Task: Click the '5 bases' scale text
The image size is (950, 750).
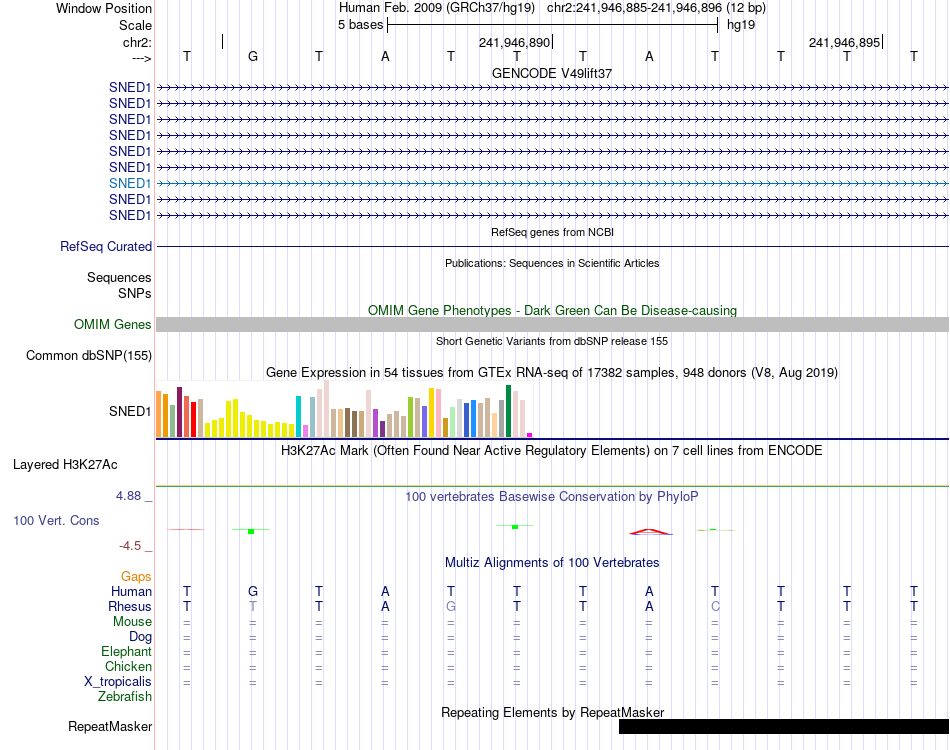Action: pos(360,25)
